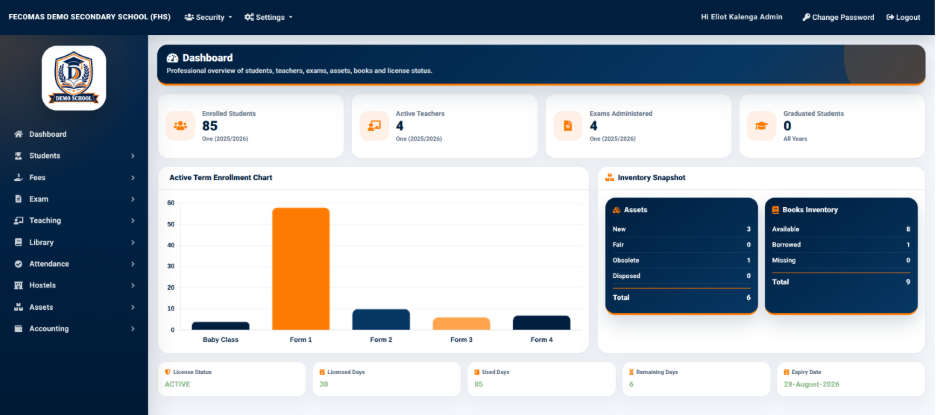The width and height of the screenshot is (936, 415).
Task: Click the Active Teachers card icon
Action: click(x=374, y=126)
